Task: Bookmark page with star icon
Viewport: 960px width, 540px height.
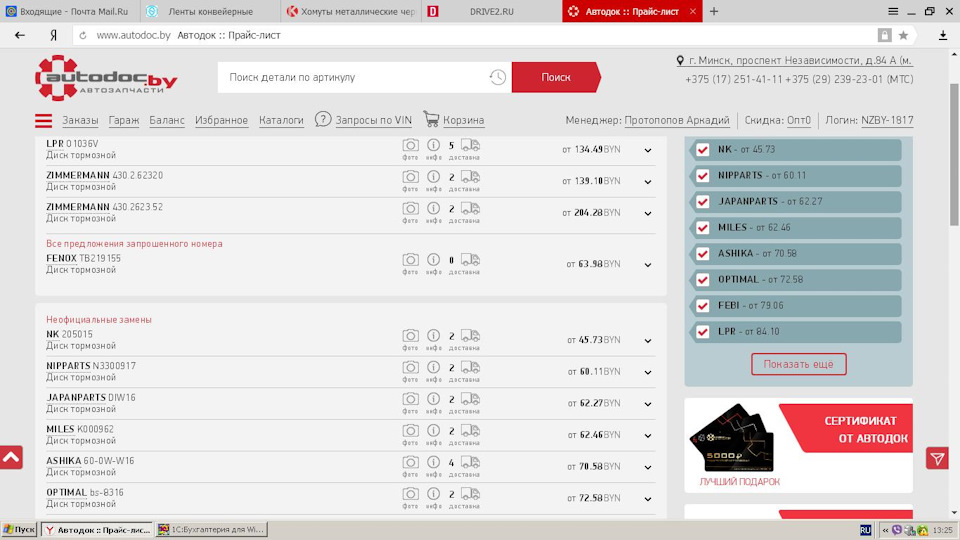Action: point(903,36)
